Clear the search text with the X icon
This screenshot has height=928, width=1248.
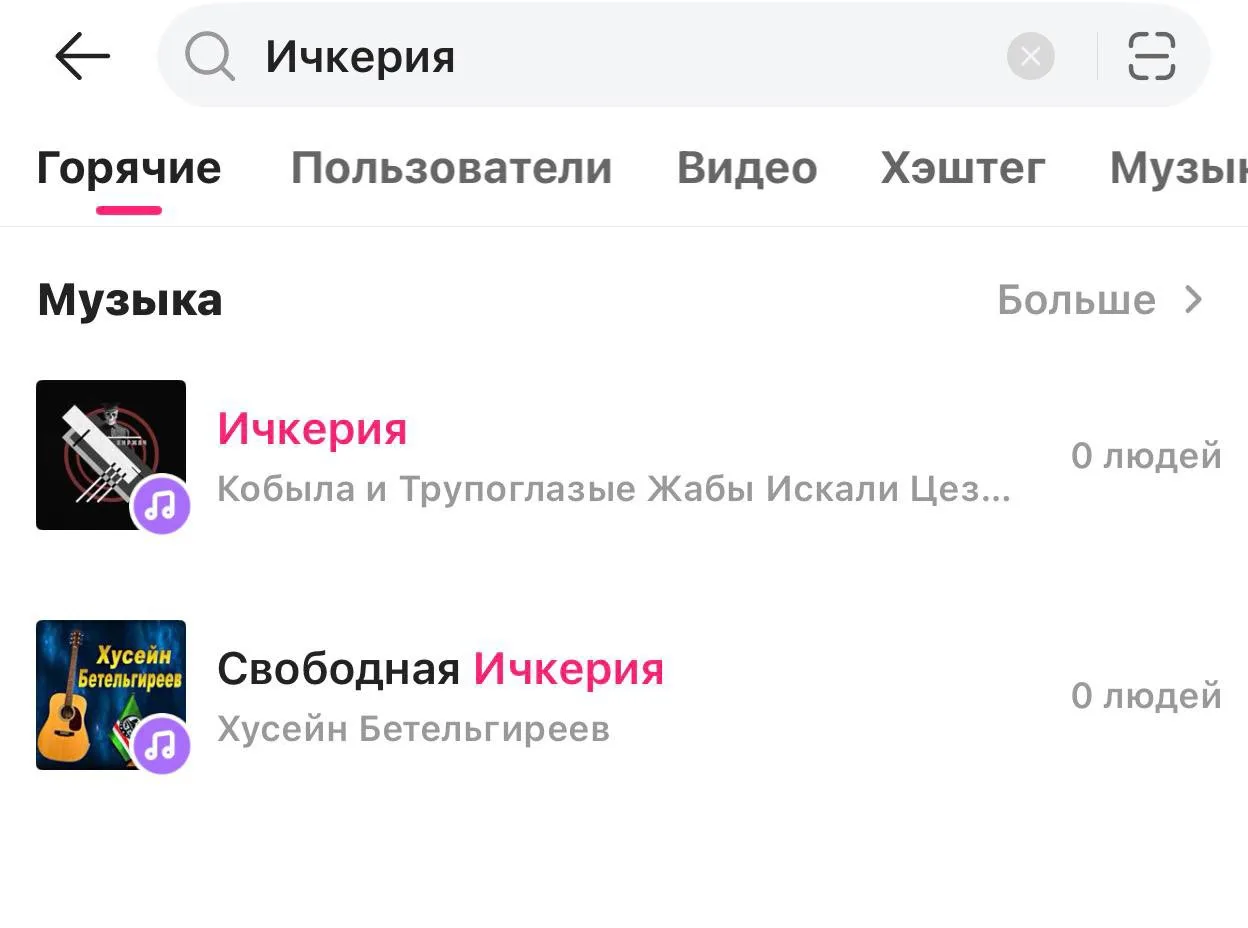pos(1030,56)
